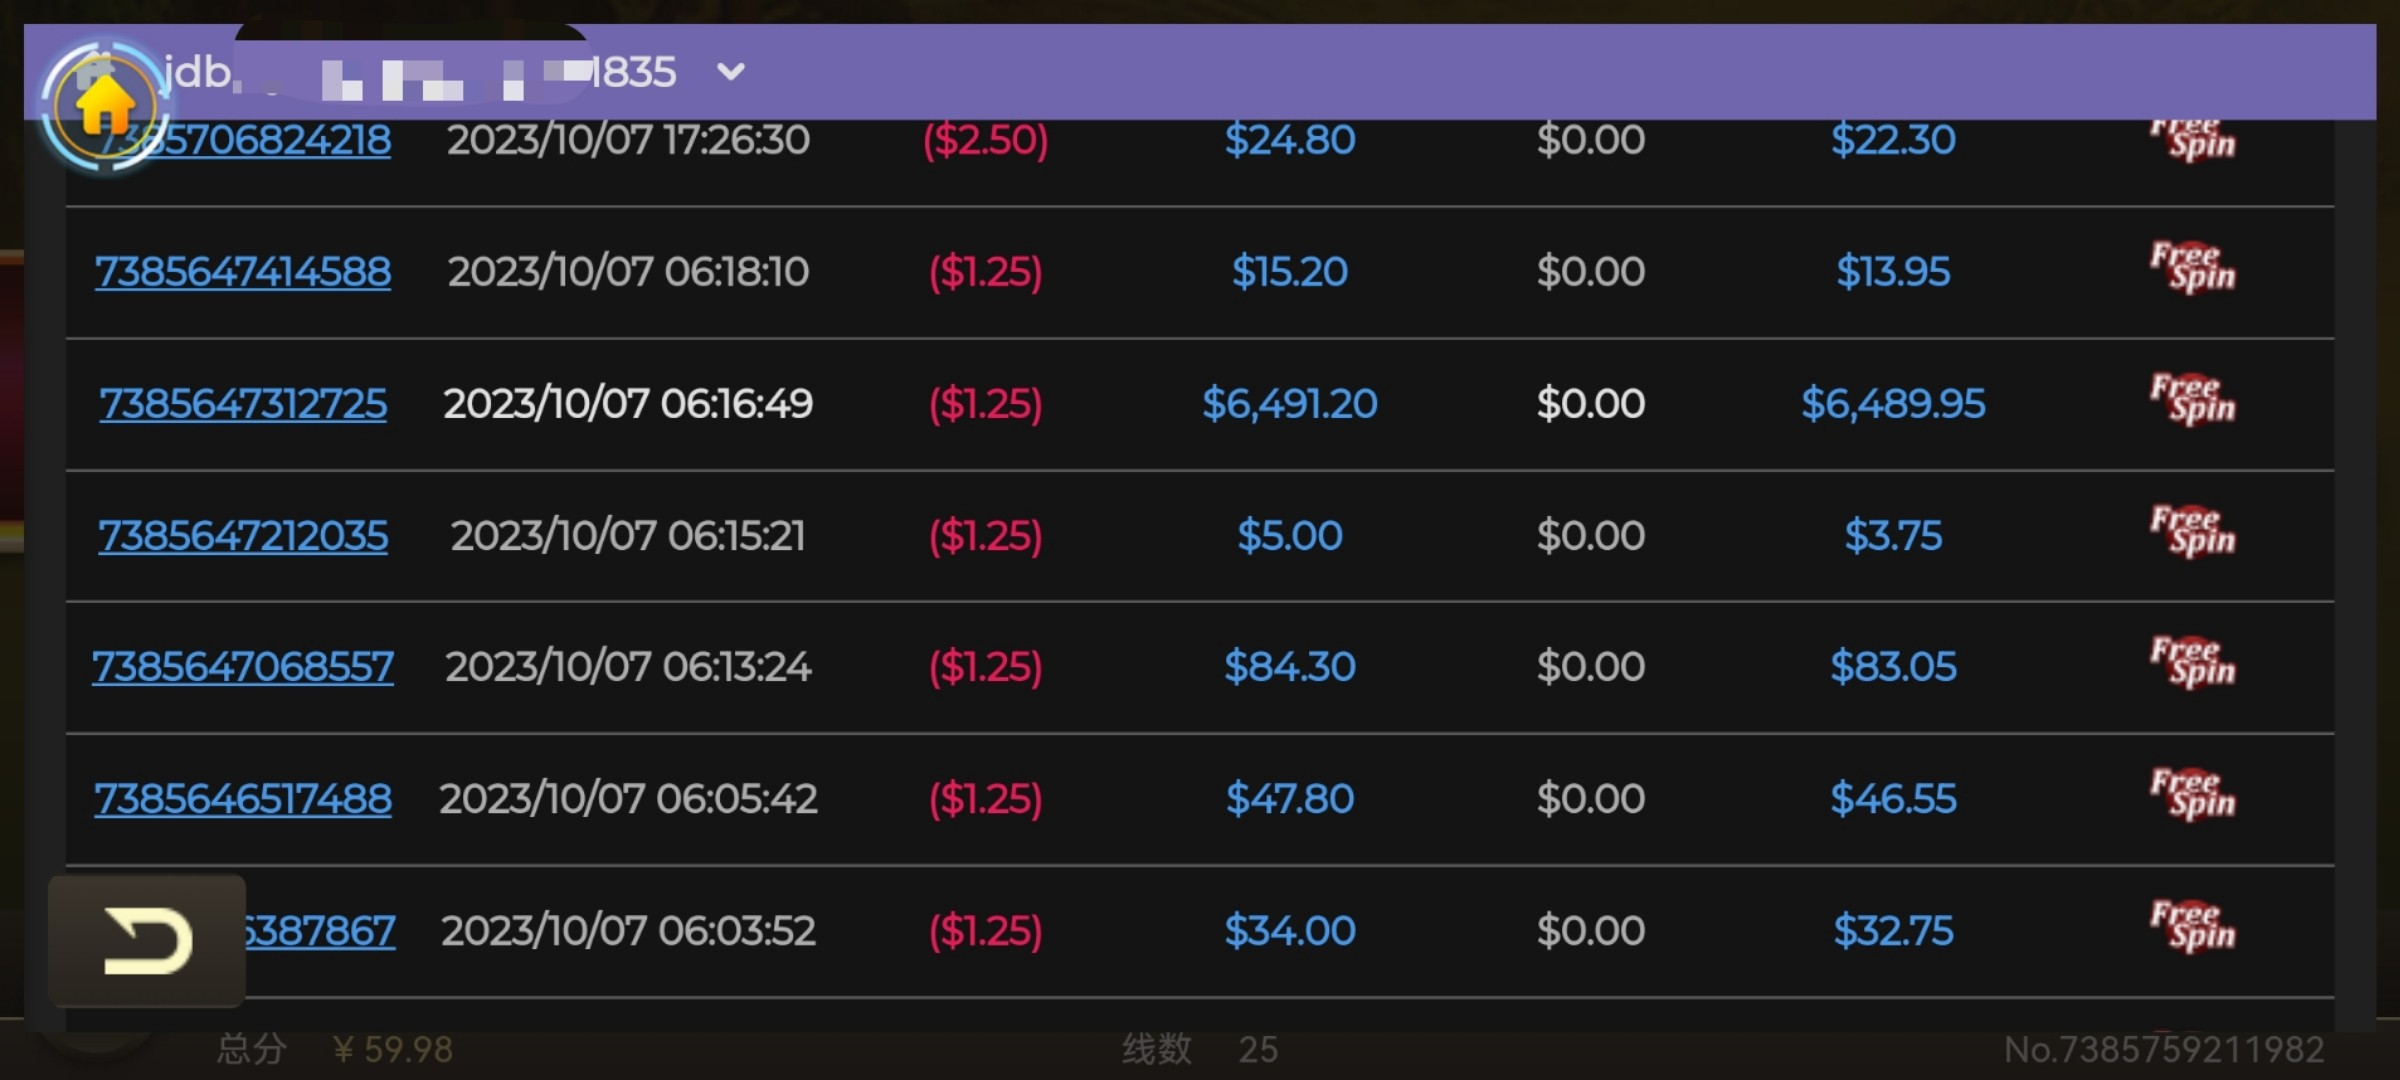This screenshot has width=2400, height=1080.
Task: Open record 7385647212035 details
Action: 243,536
